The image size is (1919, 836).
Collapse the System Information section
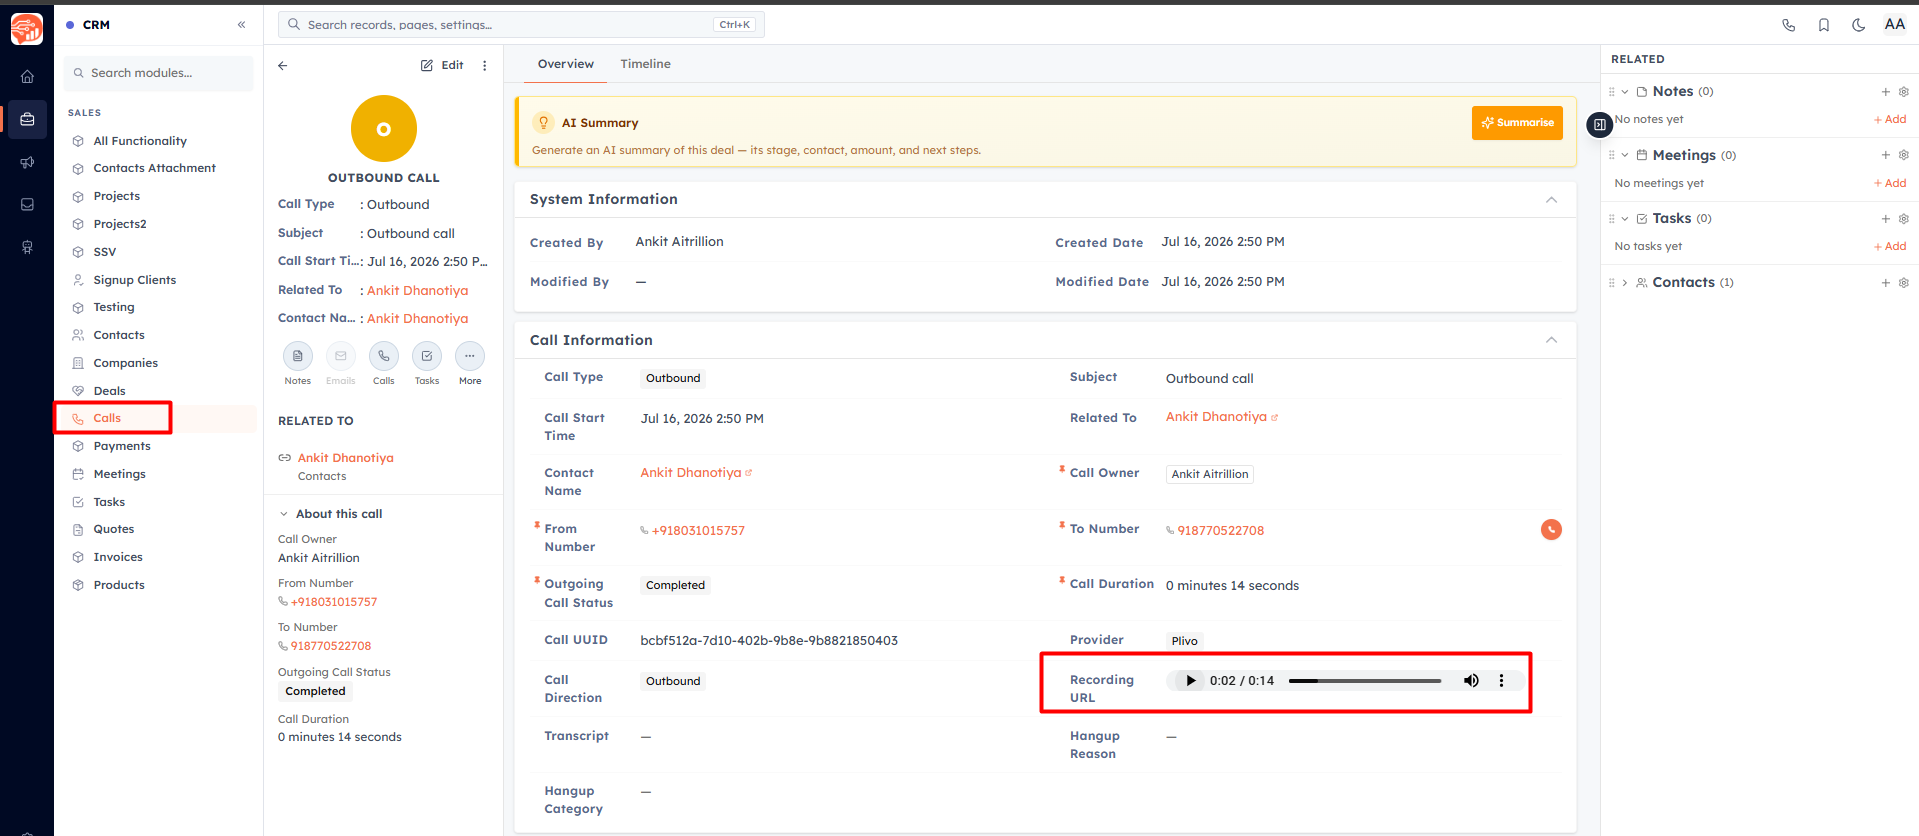[1551, 200]
